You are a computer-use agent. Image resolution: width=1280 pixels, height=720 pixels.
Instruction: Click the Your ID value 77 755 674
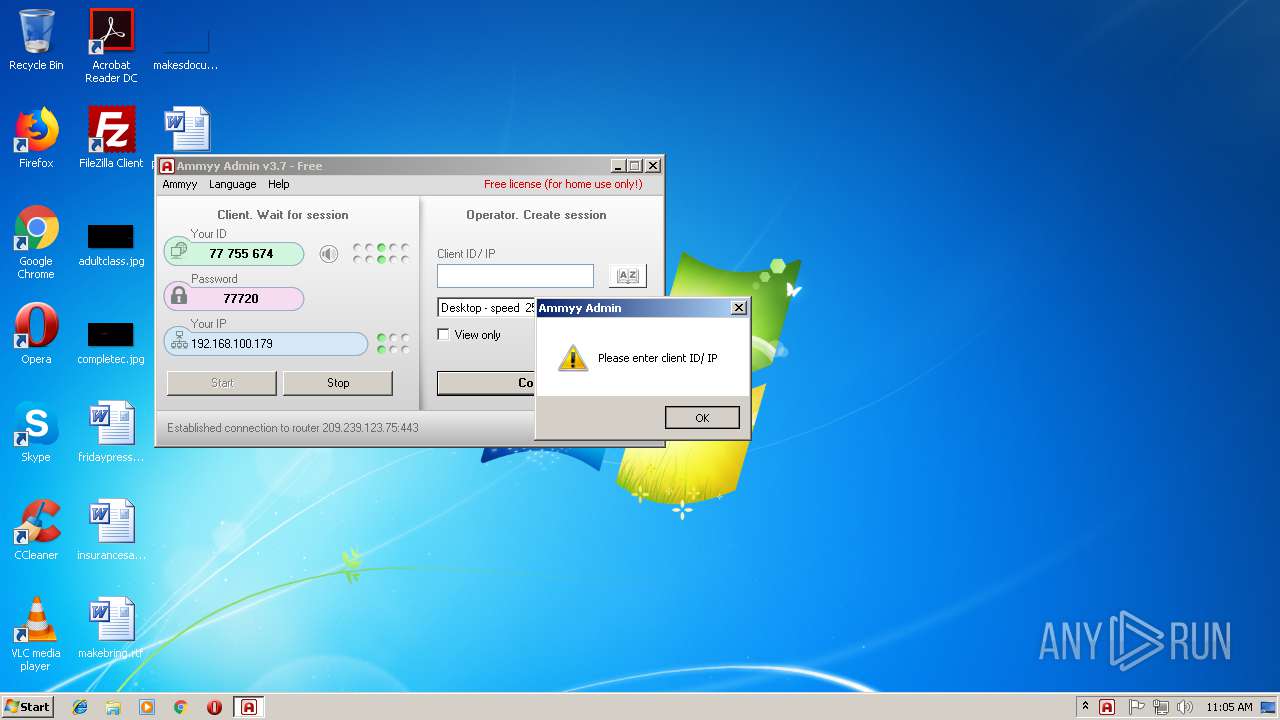pos(241,254)
